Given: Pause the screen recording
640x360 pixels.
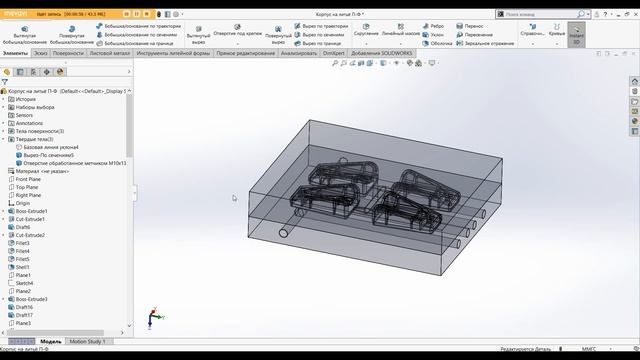Looking at the screenshot, I should pyautogui.click(x=136, y=14).
